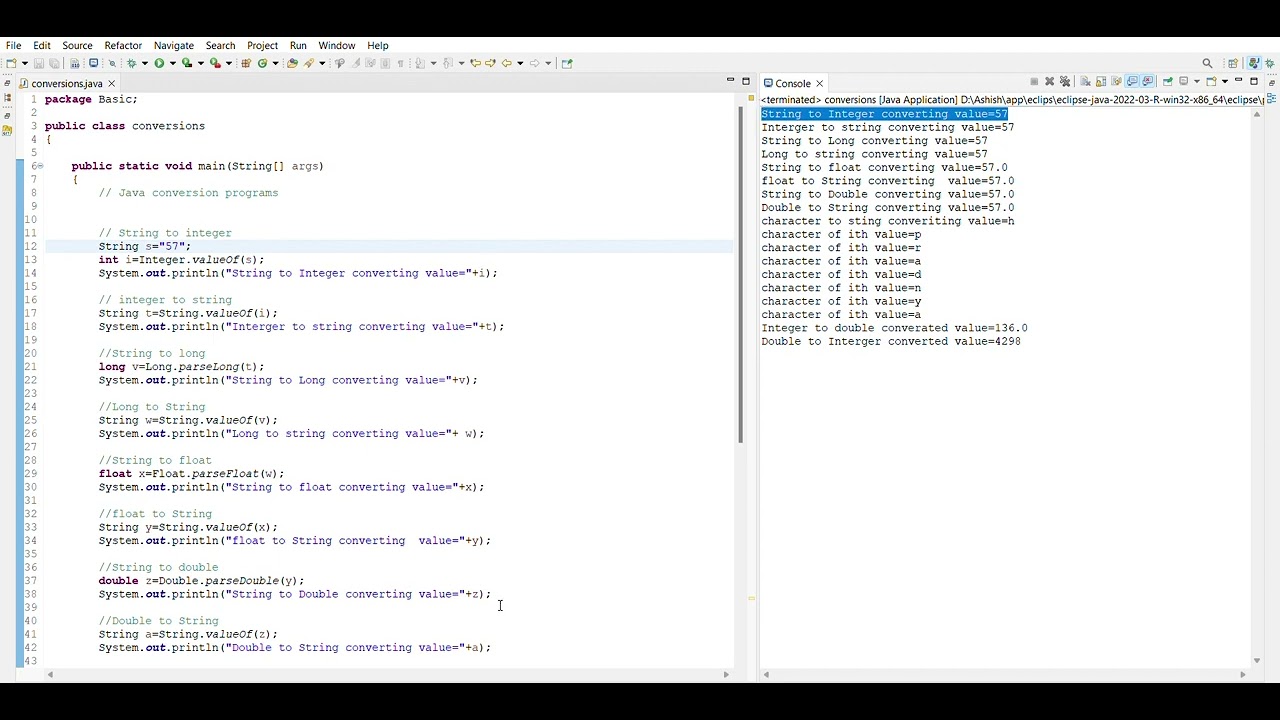
Task: Click the New Java Package icon
Action: [245, 63]
